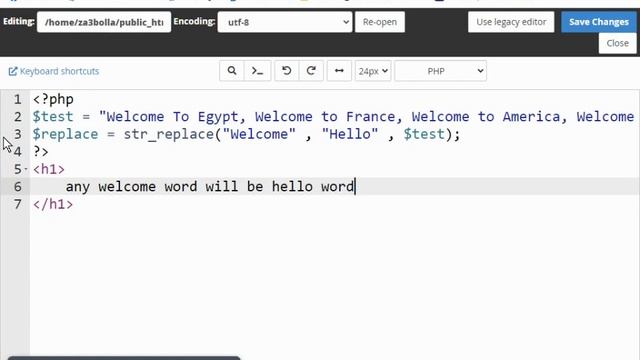Viewport: 640px width, 360px height.
Task: Collapse the h1 fold on line 5
Action: [x=26, y=169]
